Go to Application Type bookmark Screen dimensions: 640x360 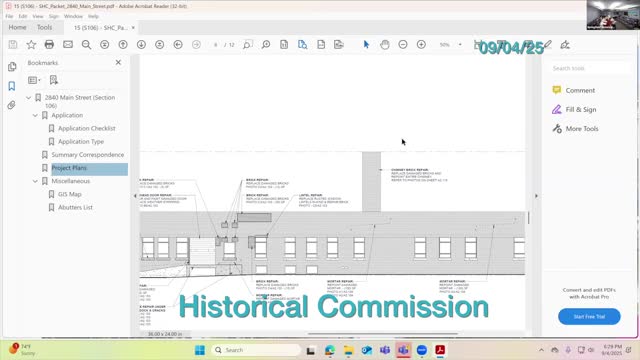click(x=81, y=142)
